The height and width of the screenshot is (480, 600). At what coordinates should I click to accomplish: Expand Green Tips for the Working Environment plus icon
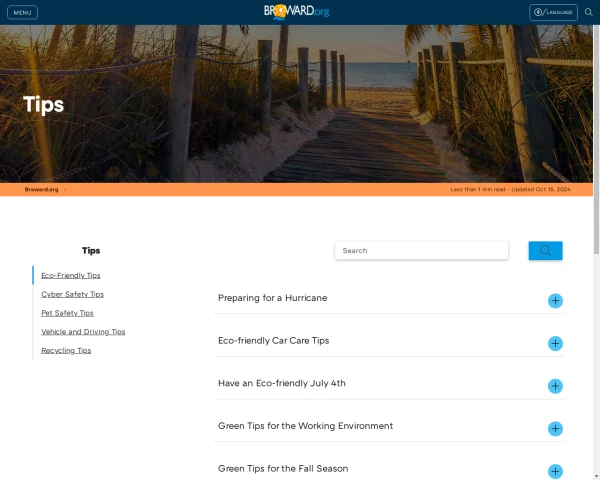(555, 428)
